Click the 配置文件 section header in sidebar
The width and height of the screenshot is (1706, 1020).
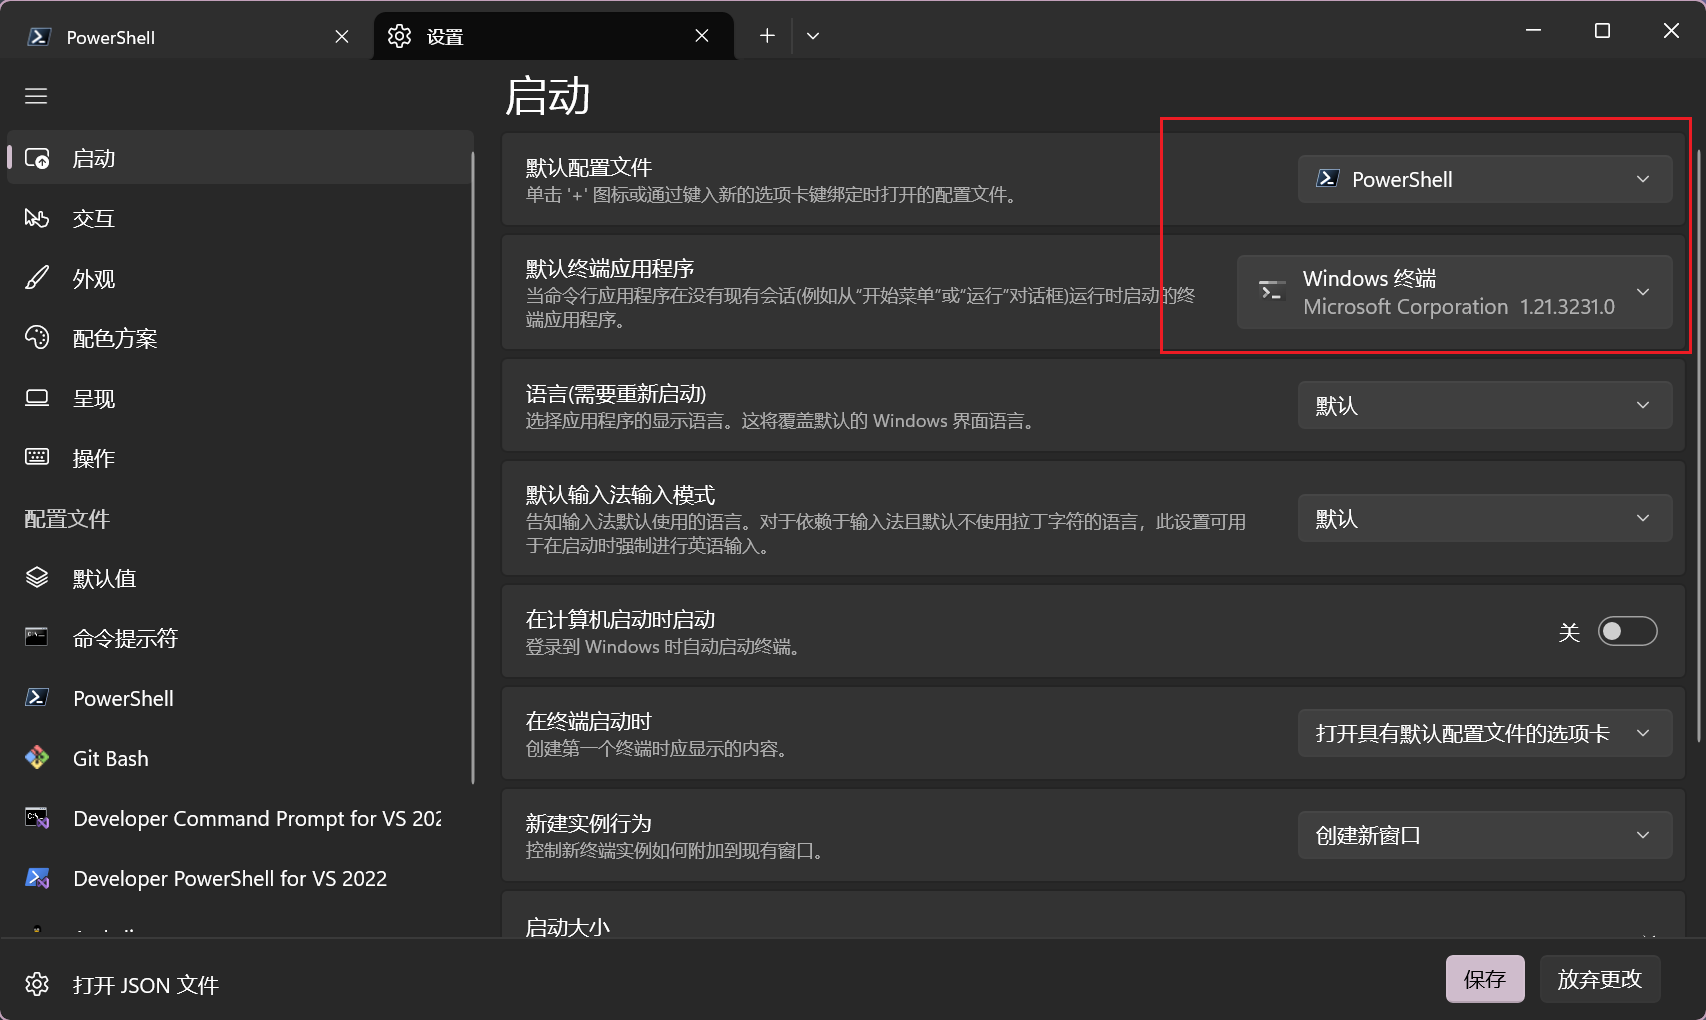(67, 519)
